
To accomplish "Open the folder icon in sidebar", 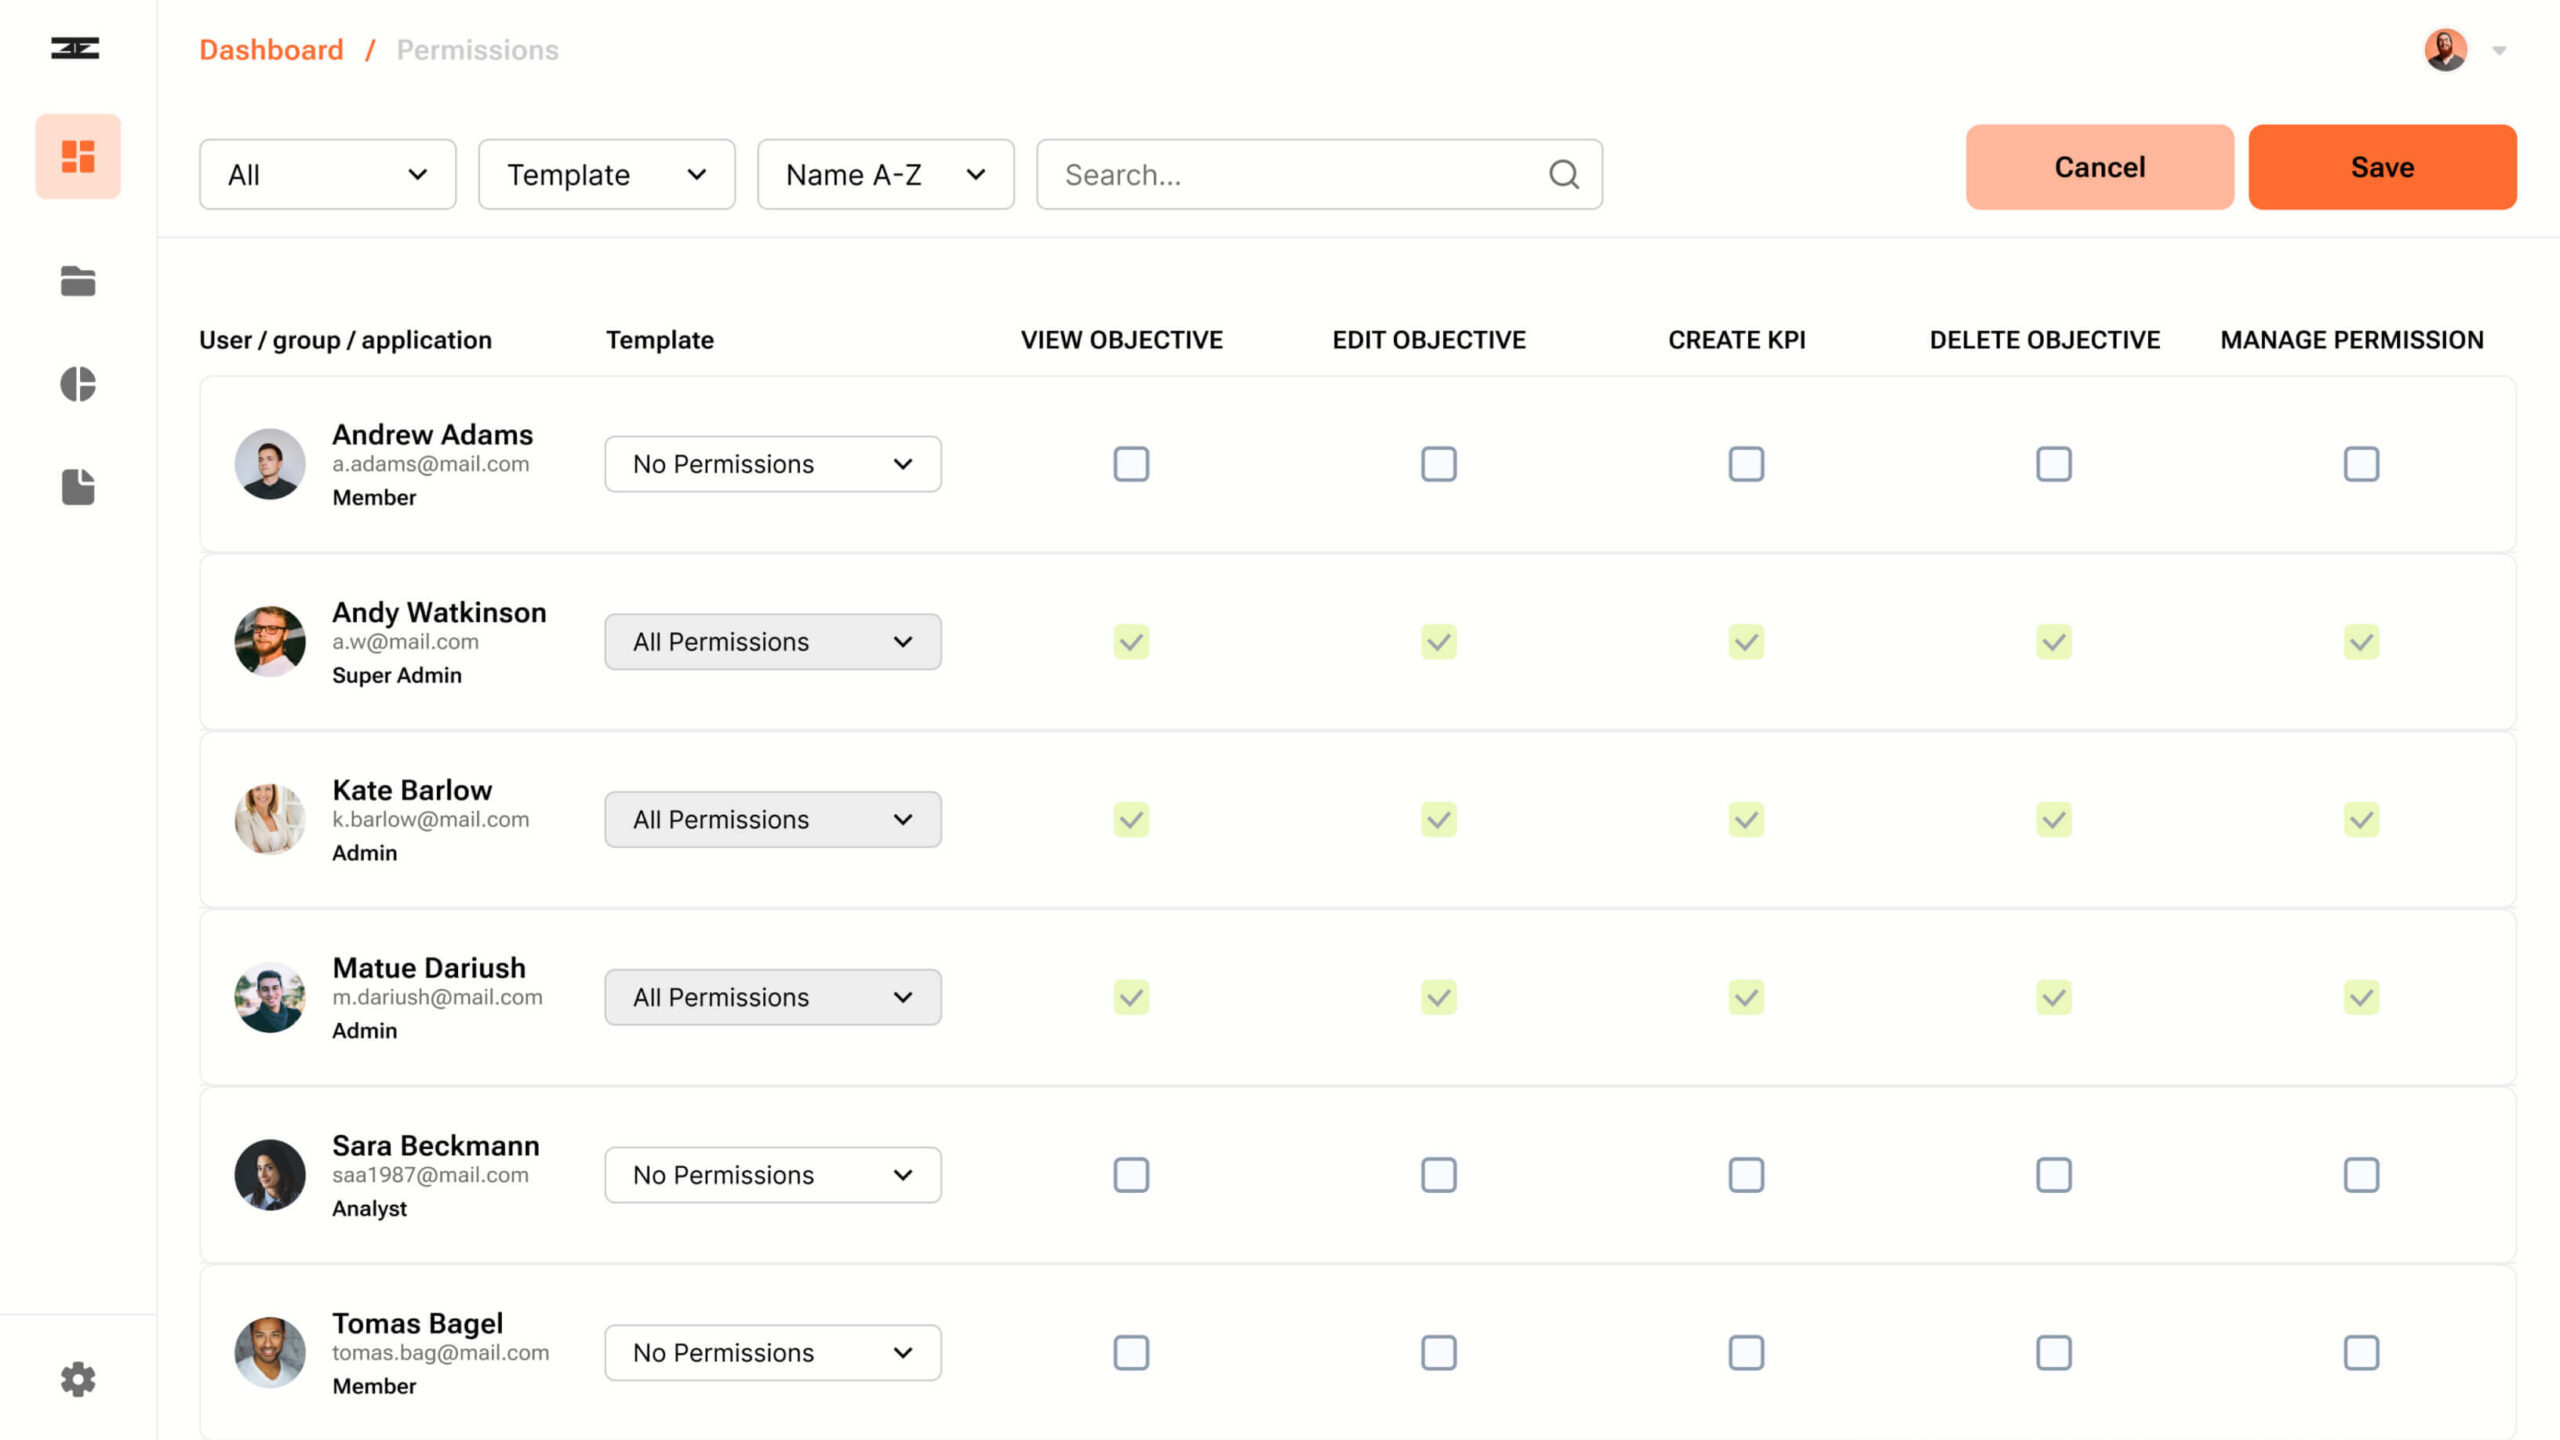I will [x=78, y=282].
